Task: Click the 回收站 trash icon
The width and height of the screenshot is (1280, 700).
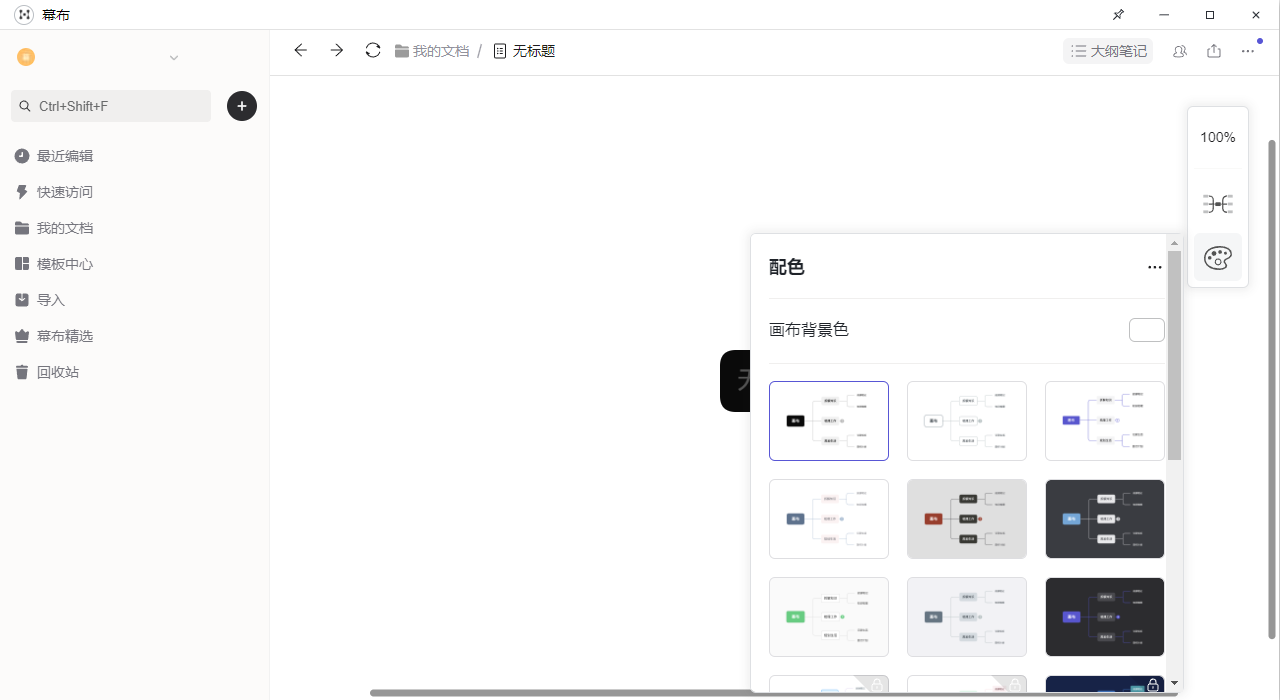Action: (x=22, y=372)
